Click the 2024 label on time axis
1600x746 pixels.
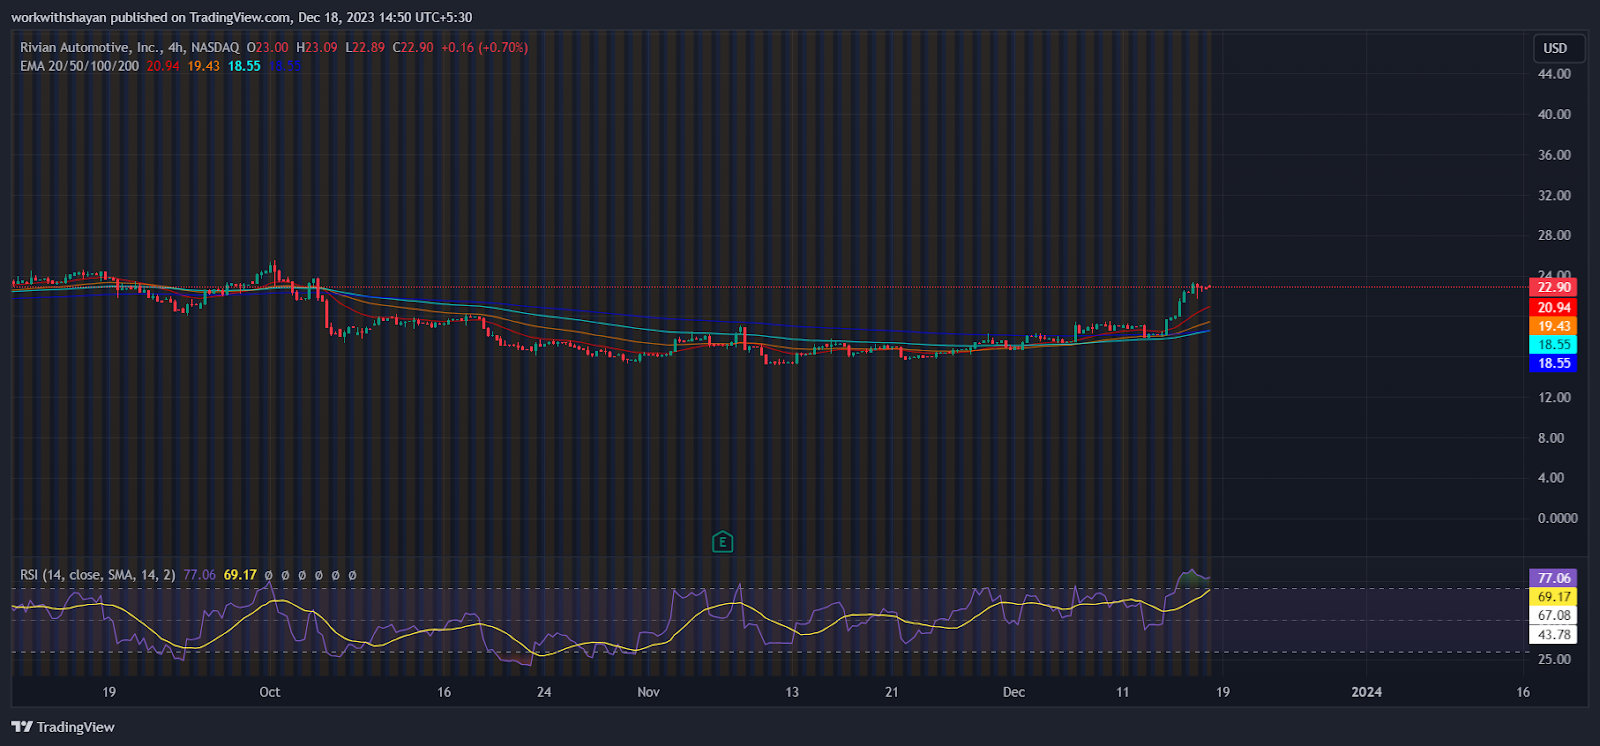(1367, 692)
